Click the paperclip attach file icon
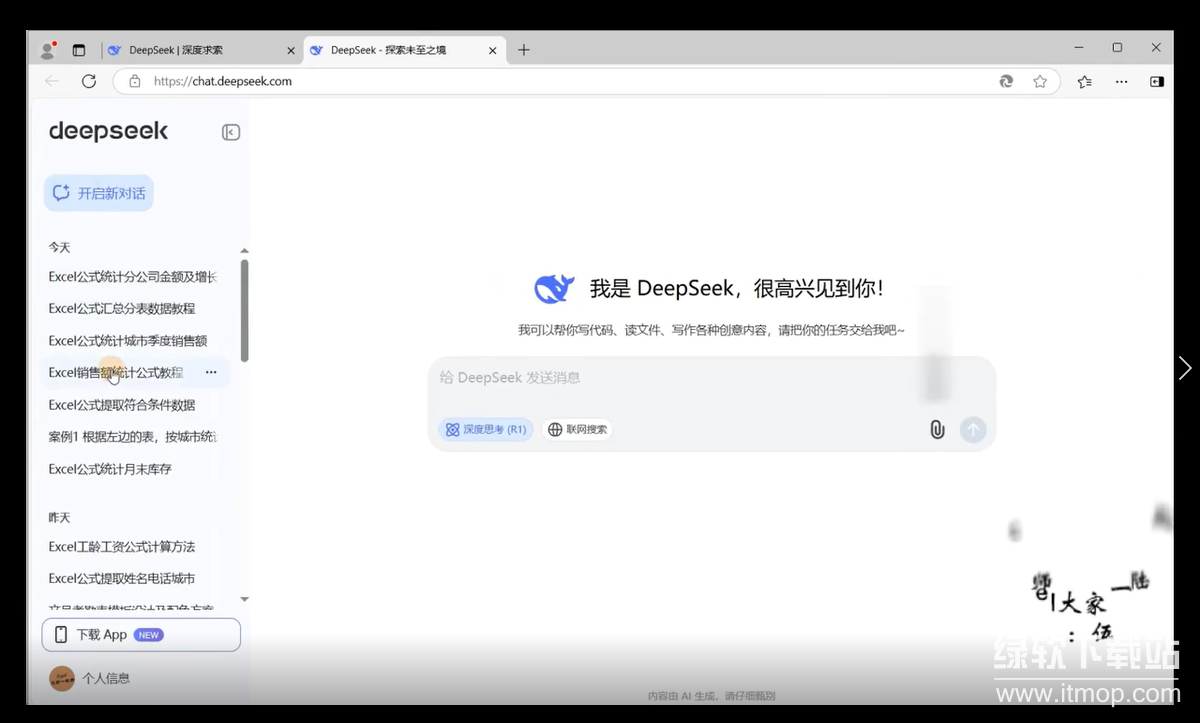 pos(937,430)
